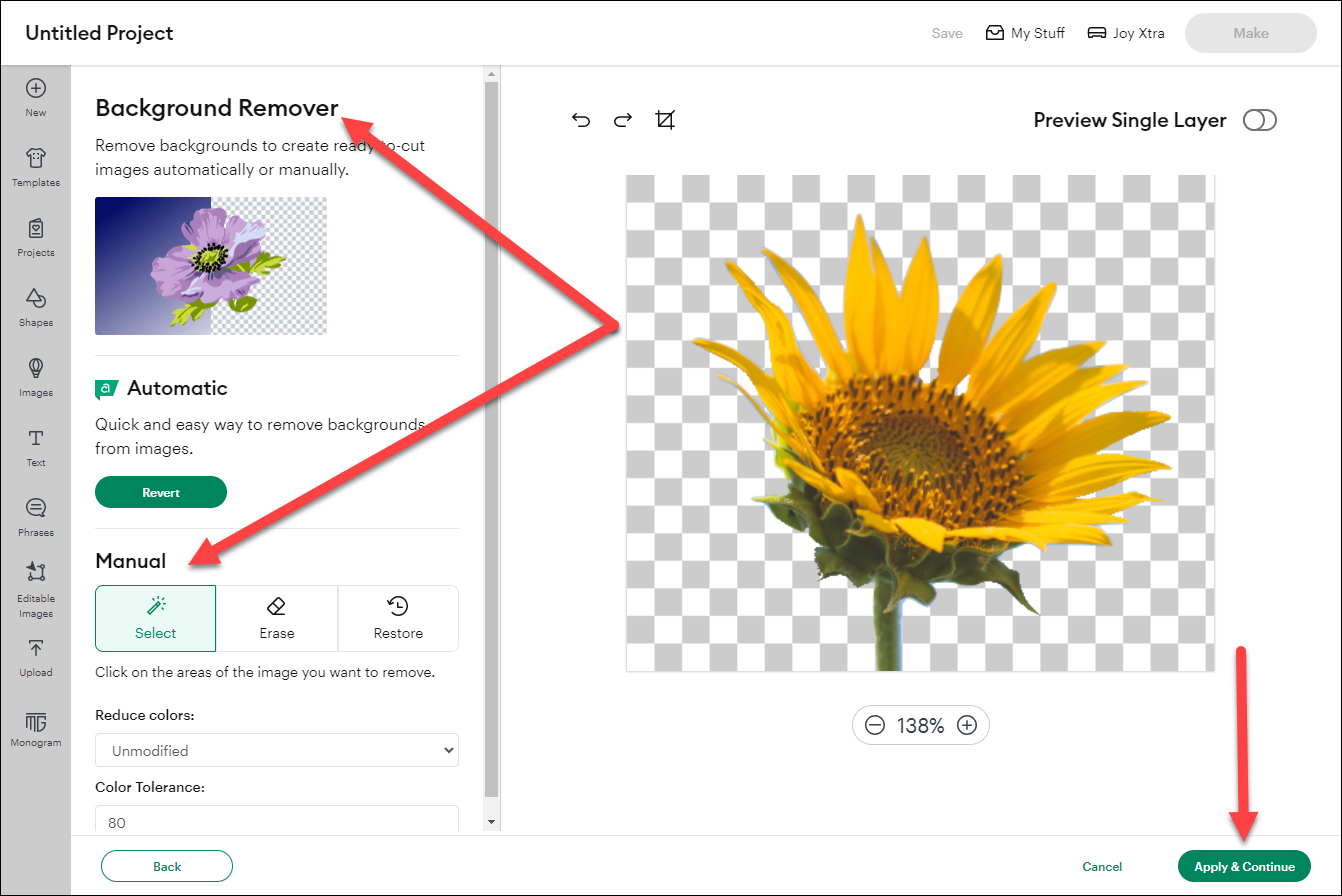Click the undo arrow icon
Image resolution: width=1342 pixels, height=896 pixels.
(x=581, y=121)
